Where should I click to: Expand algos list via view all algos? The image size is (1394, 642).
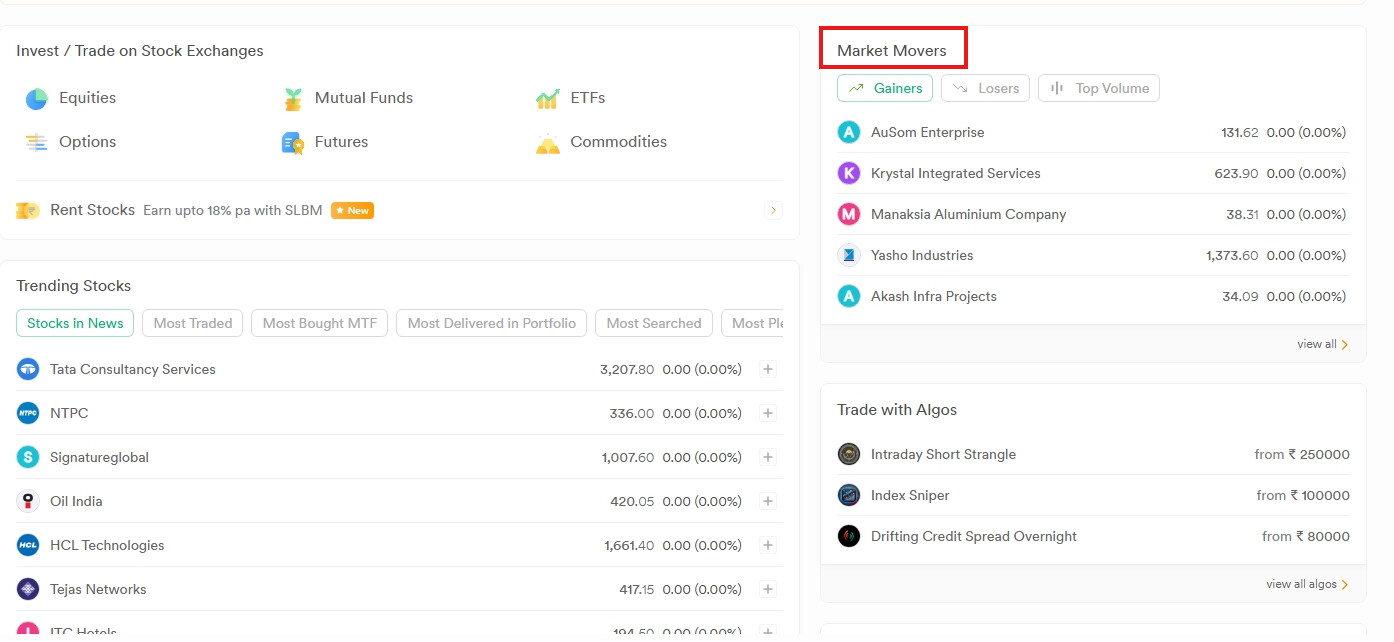pos(1306,585)
